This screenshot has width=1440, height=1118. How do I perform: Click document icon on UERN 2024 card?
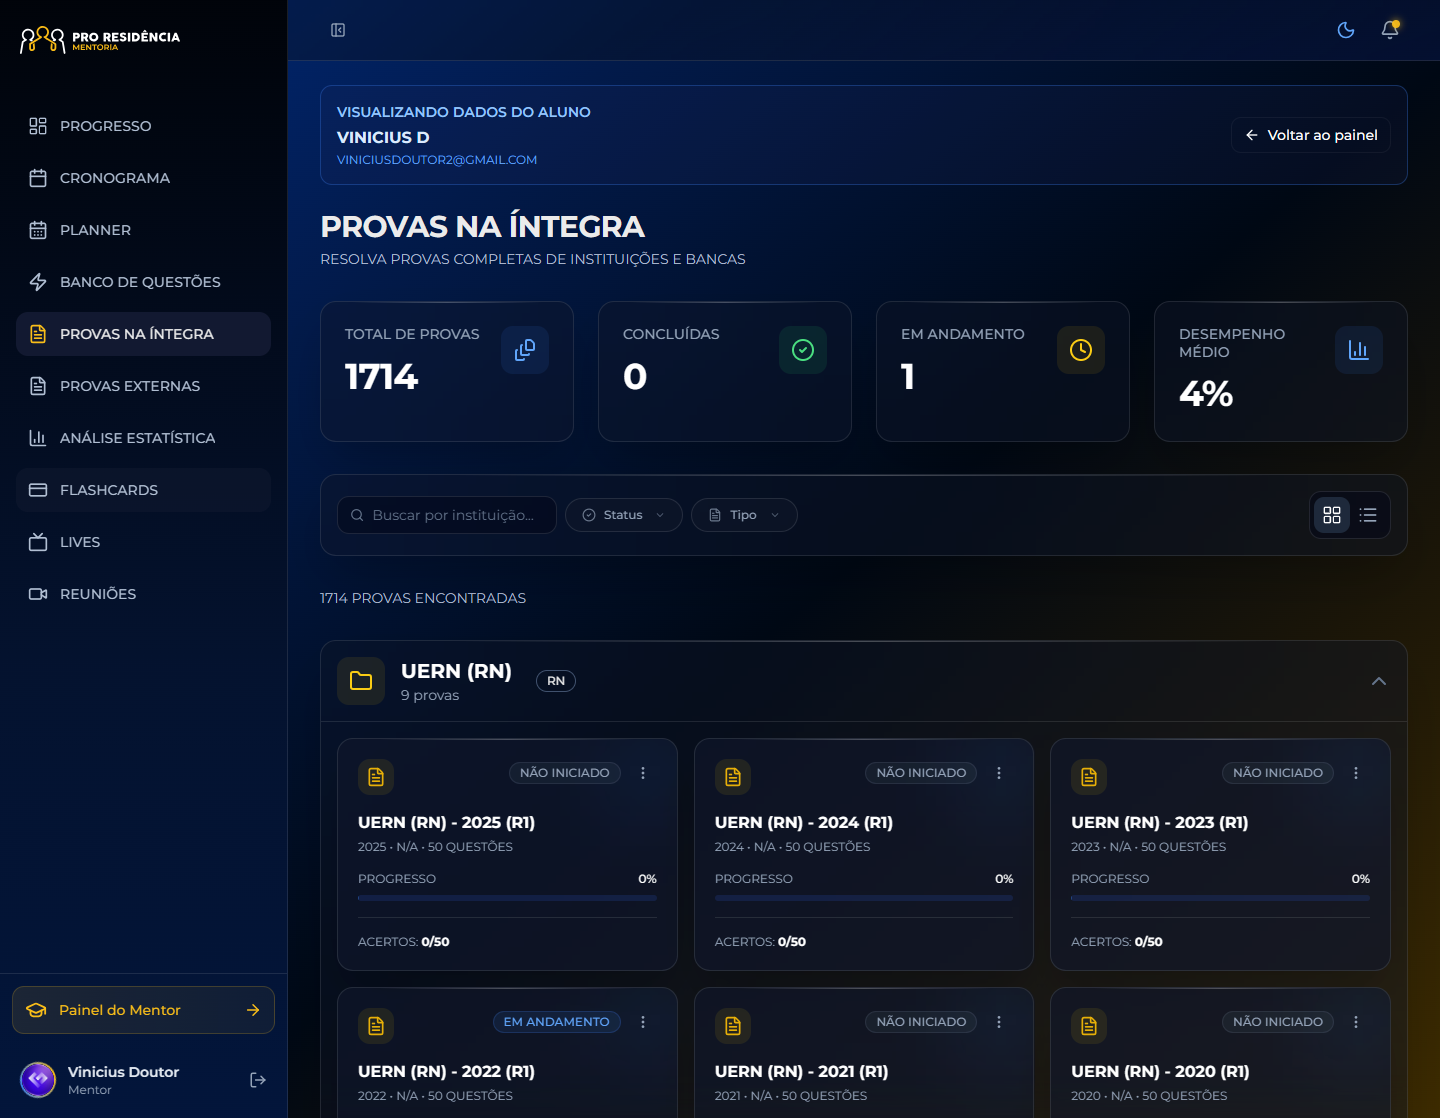(x=733, y=777)
